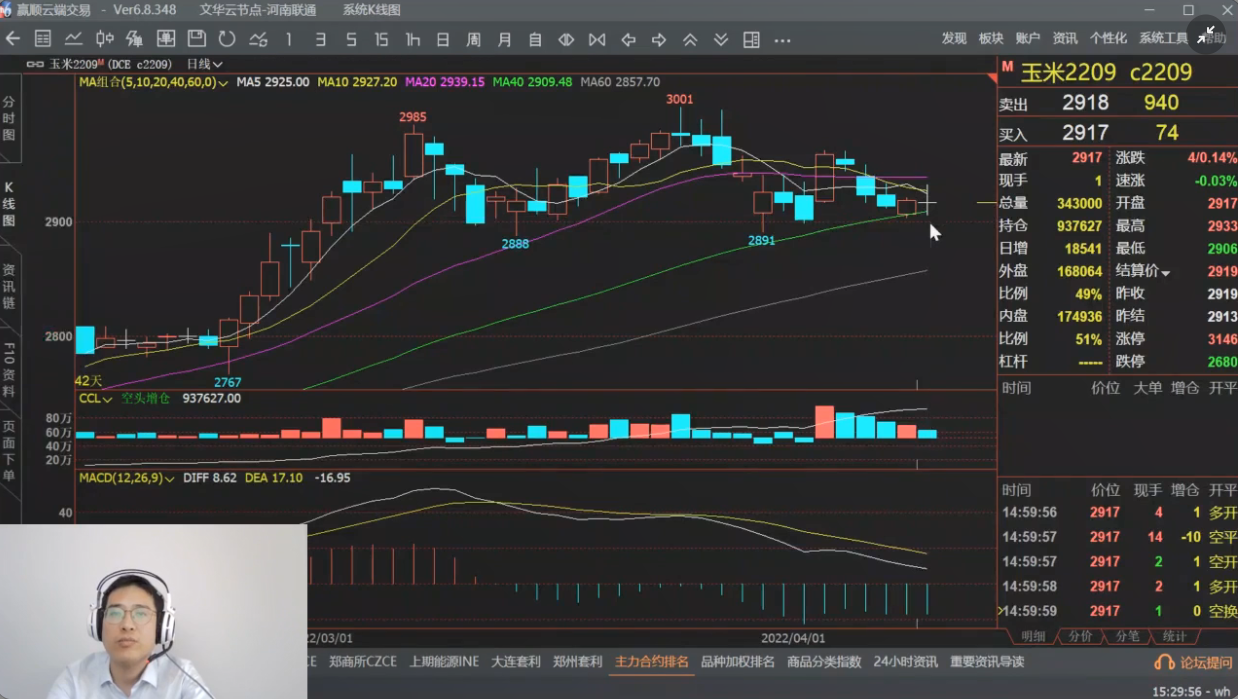Viewport: 1238px width, 699px height.
Task: Select the 分价 tab below the tick list
Action: 1080,636
